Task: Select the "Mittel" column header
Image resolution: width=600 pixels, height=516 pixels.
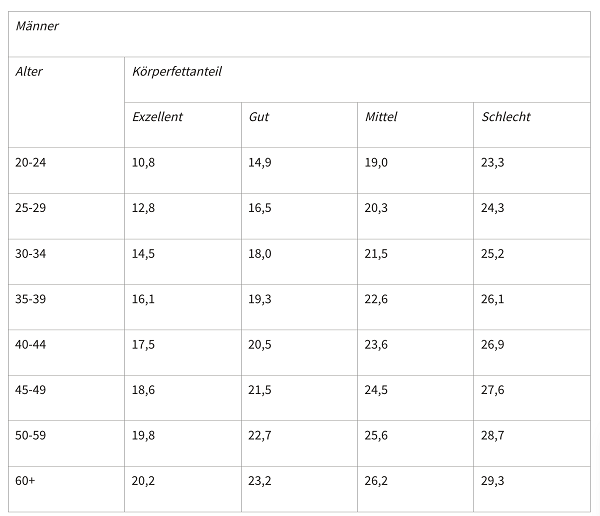Action: (x=381, y=117)
